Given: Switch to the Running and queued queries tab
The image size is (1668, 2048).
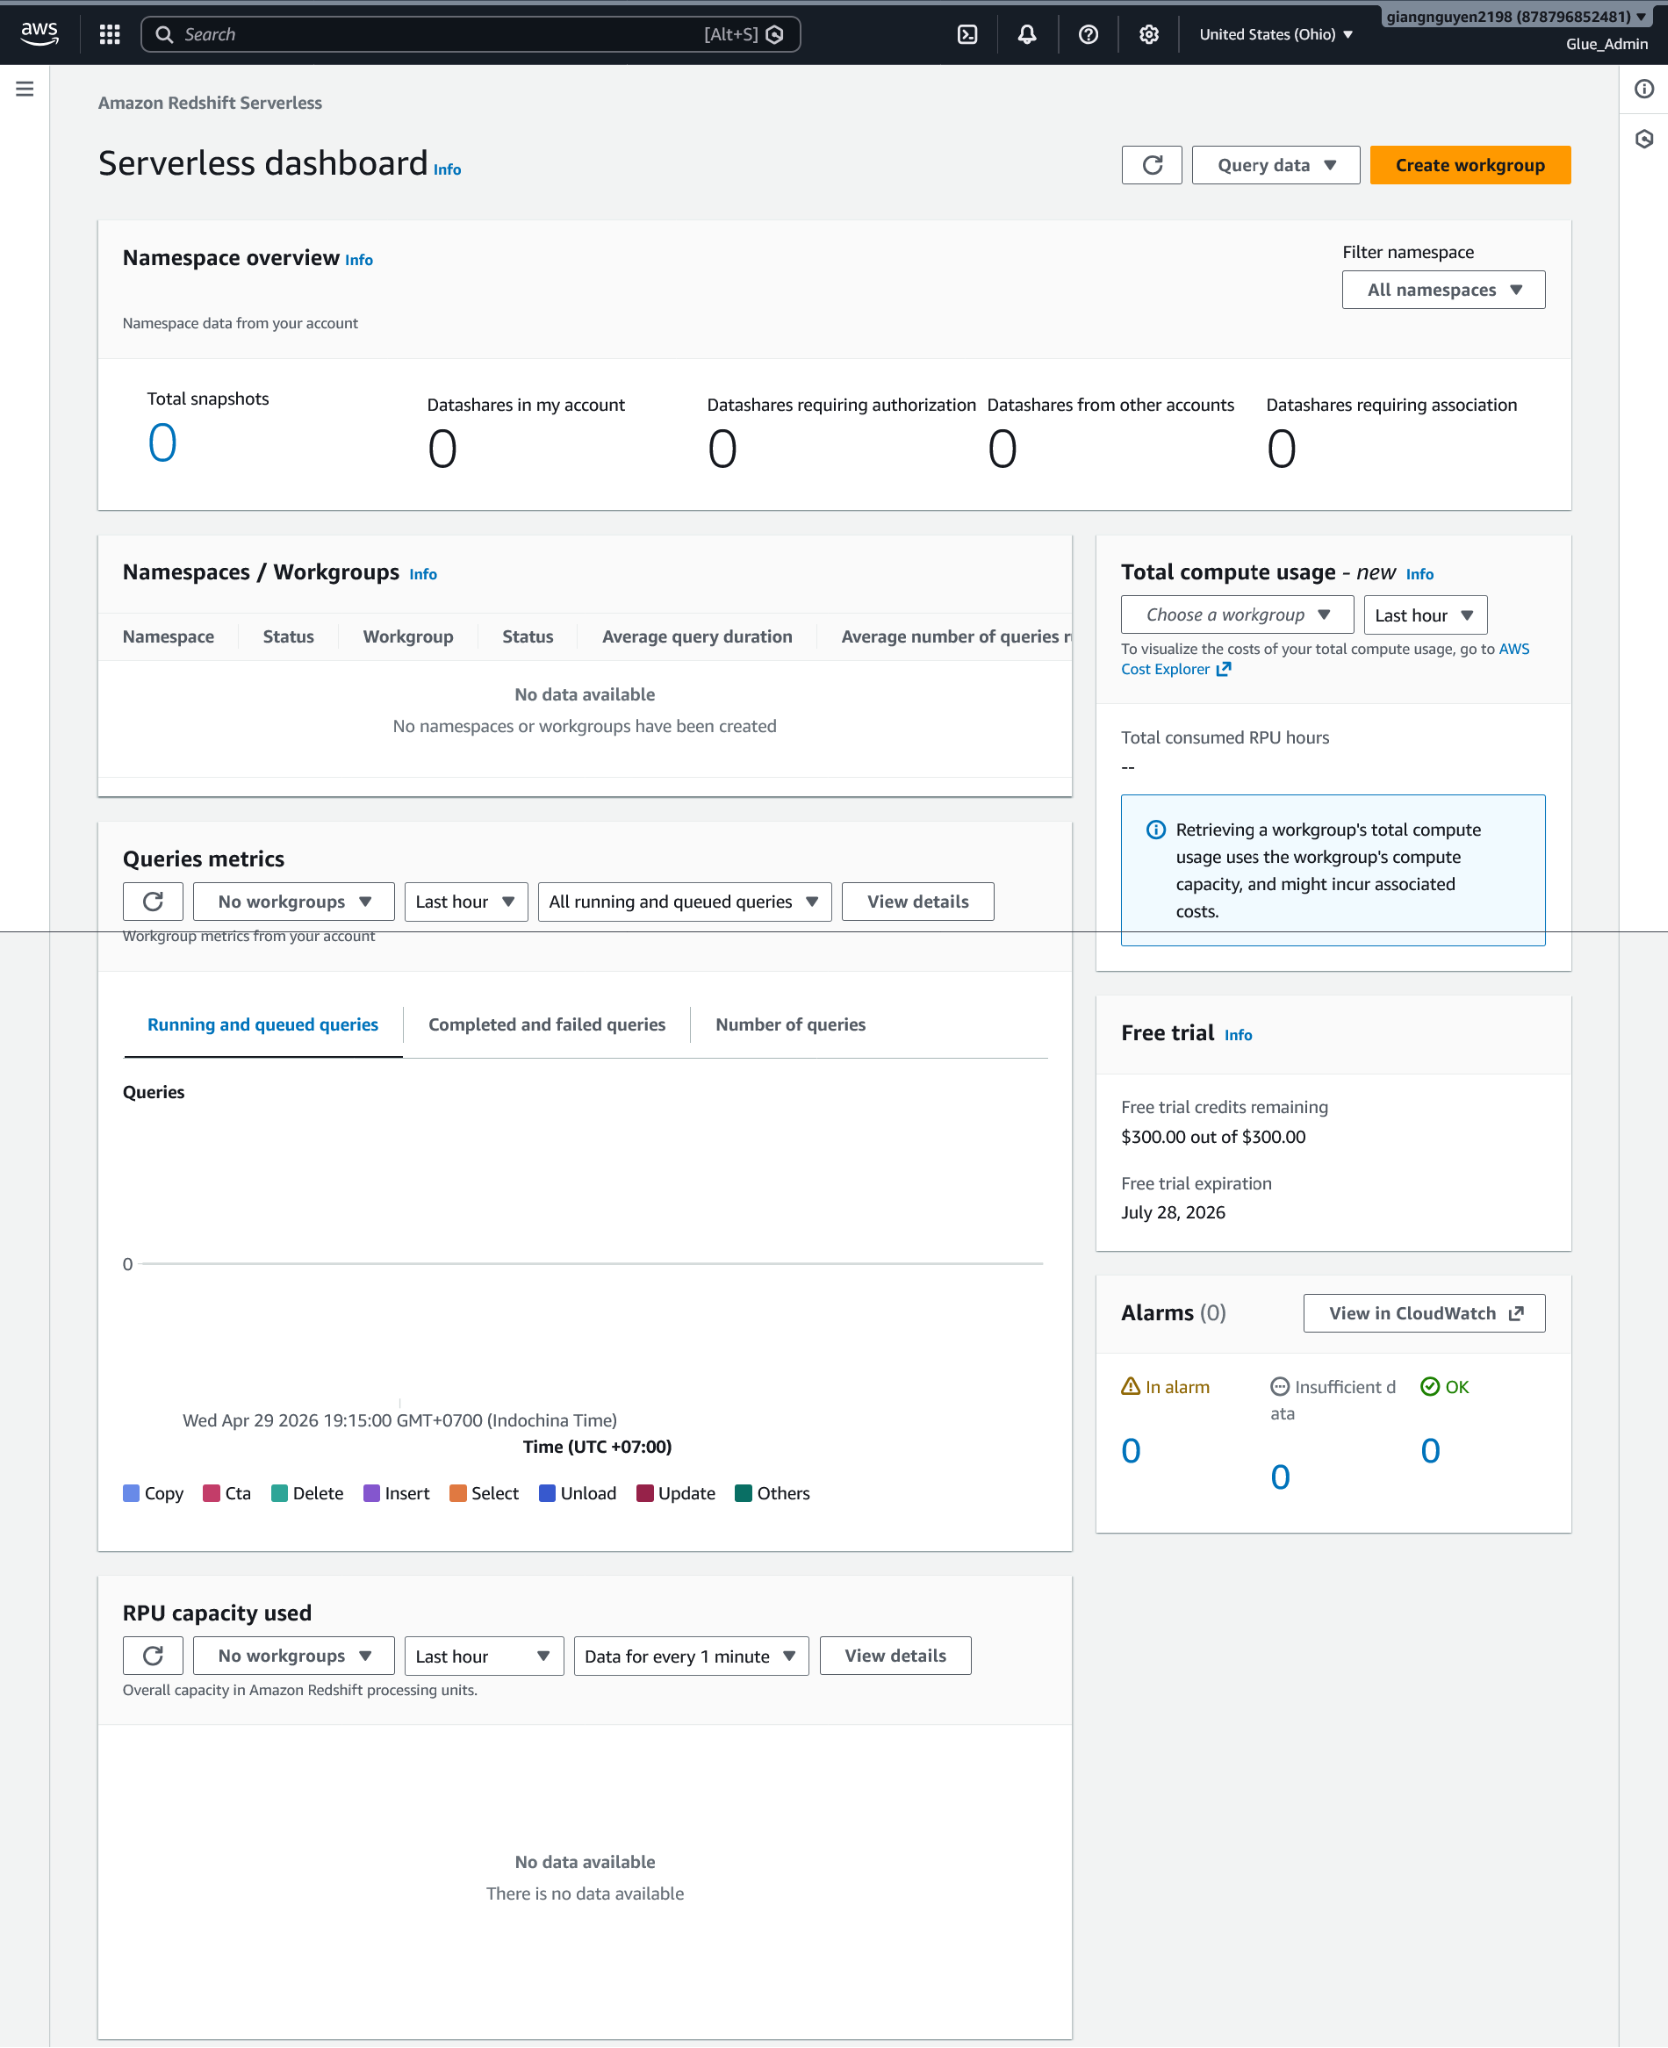Looking at the screenshot, I should (263, 1024).
